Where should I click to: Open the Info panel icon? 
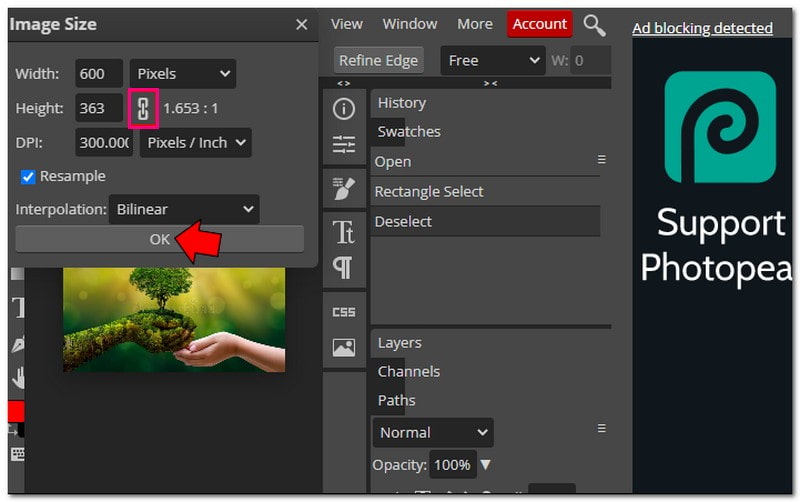click(x=344, y=110)
